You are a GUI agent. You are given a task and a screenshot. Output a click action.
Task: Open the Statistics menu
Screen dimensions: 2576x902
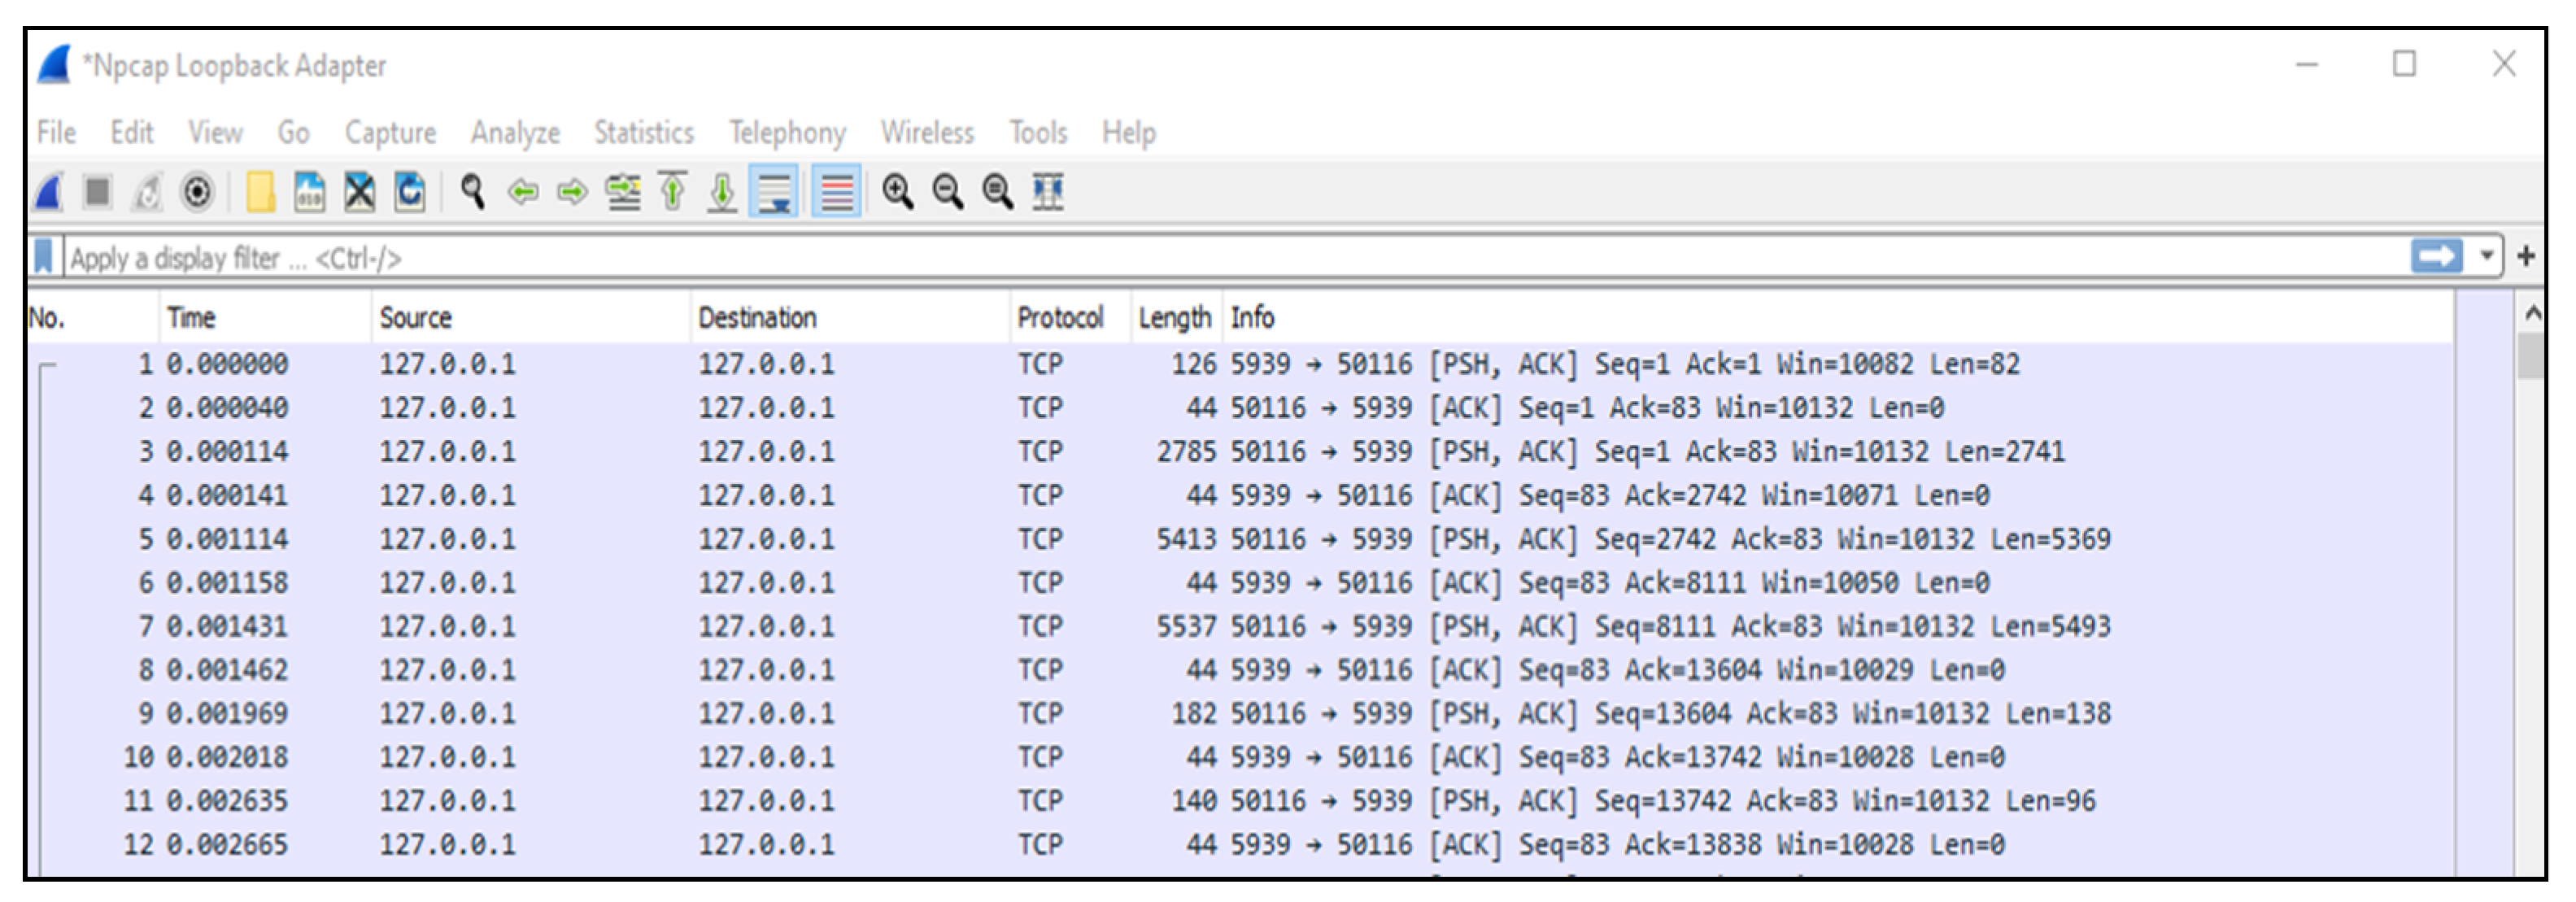[x=643, y=132]
